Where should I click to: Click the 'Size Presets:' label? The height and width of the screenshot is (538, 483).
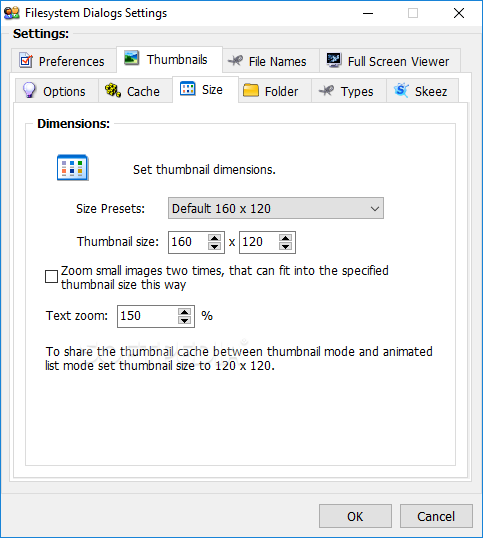coord(110,209)
